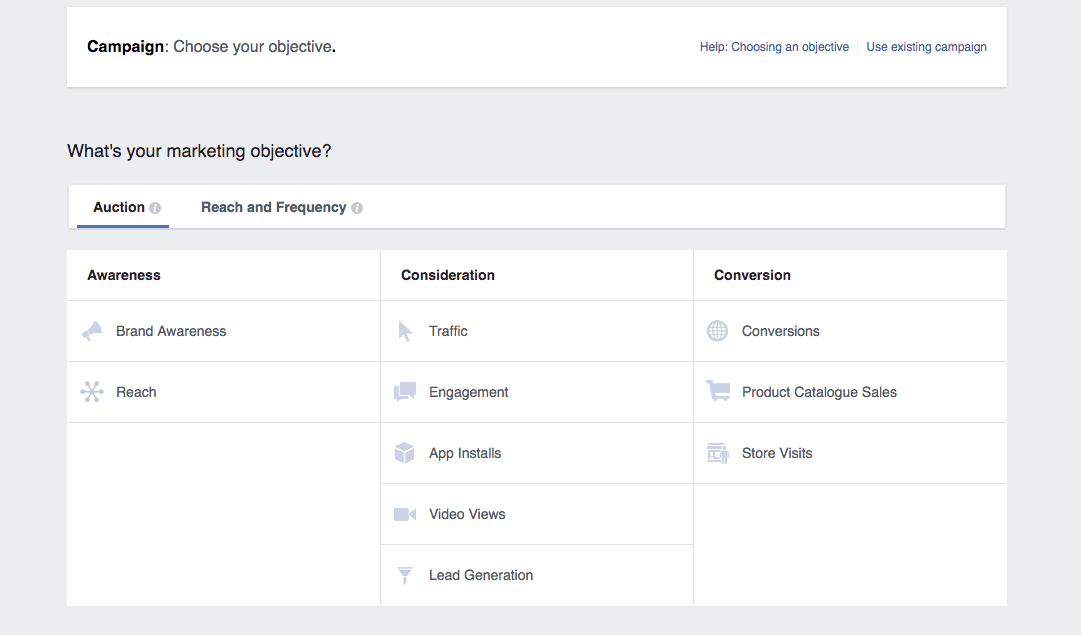1081x635 pixels.
Task: Click Use existing campaign link
Action: 926,47
